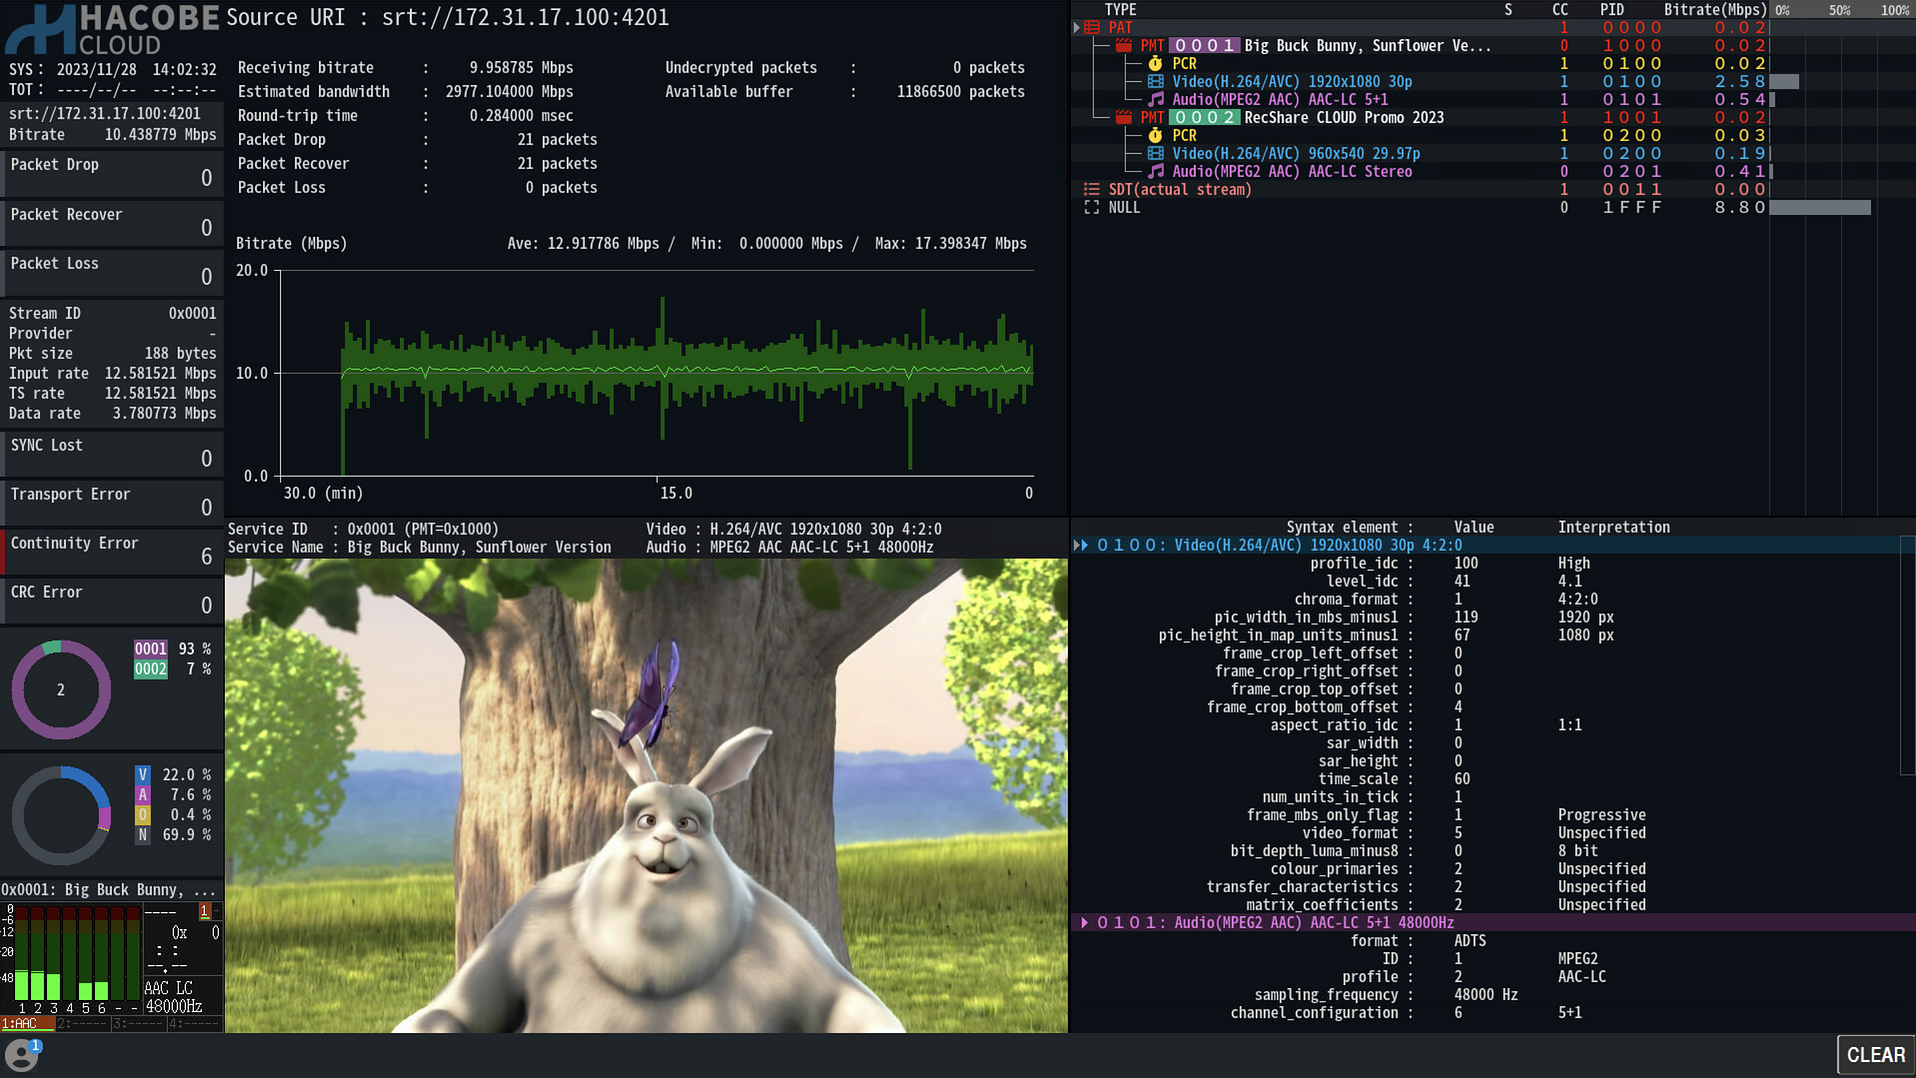Select the second audio track tab
1916x1078 pixels.
82,1024
